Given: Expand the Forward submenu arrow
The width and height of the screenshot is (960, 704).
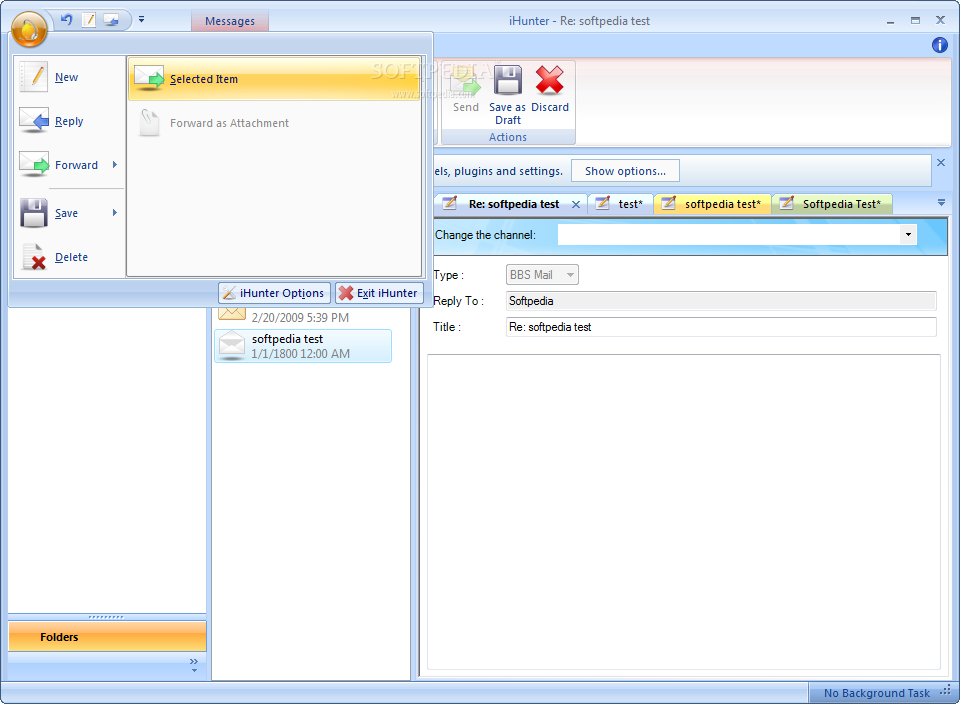Looking at the screenshot, I should tap(114, 165).
